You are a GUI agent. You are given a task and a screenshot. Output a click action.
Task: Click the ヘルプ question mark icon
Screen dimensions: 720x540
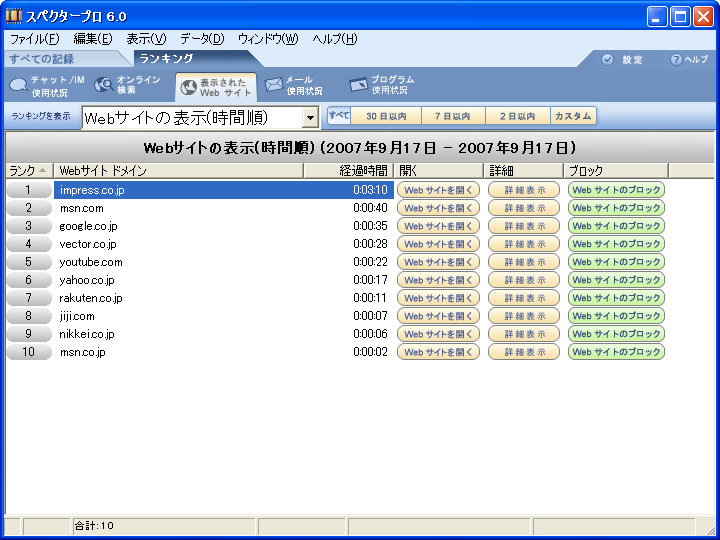(x=676, y=60)
